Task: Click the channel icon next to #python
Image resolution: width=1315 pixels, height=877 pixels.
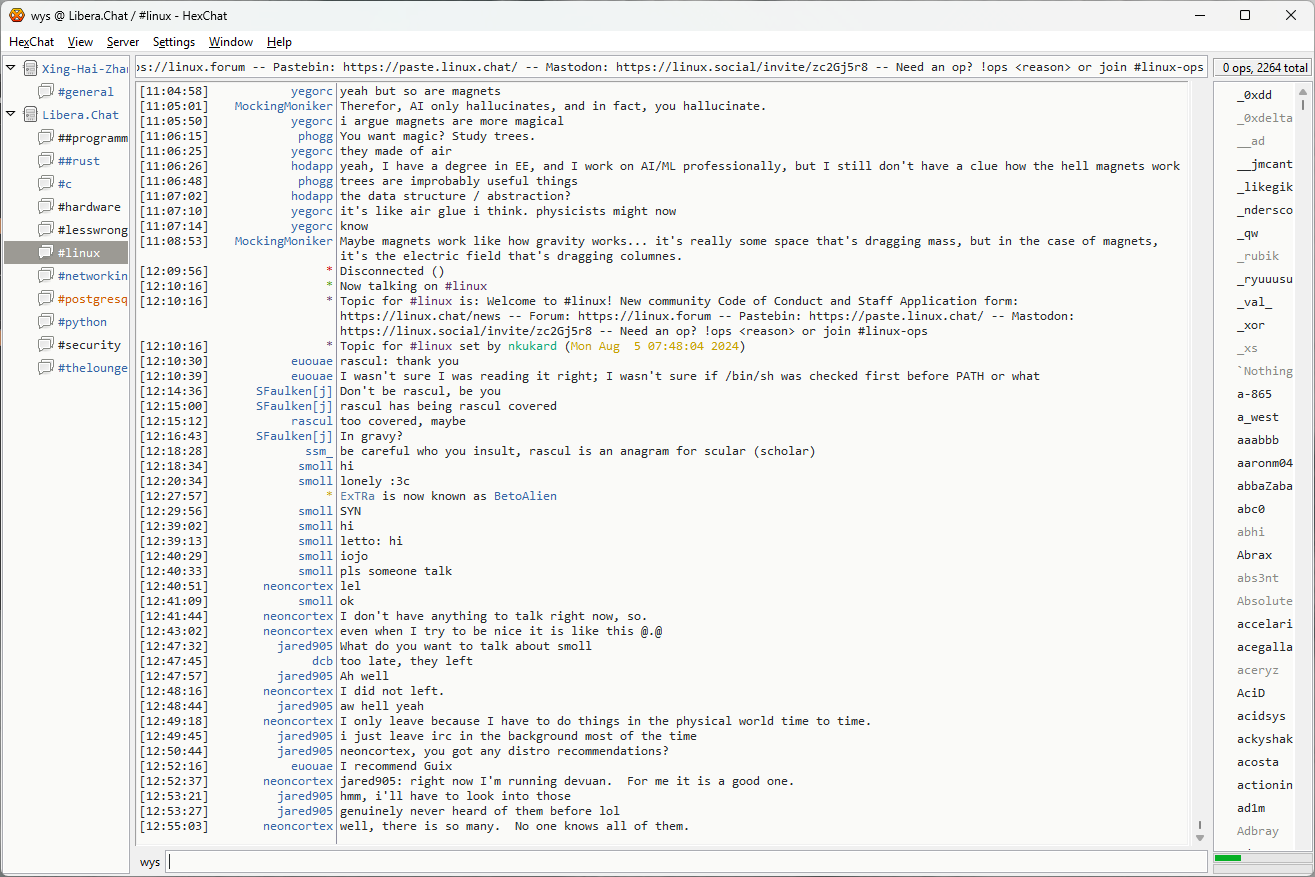Action: click(46, 322)
